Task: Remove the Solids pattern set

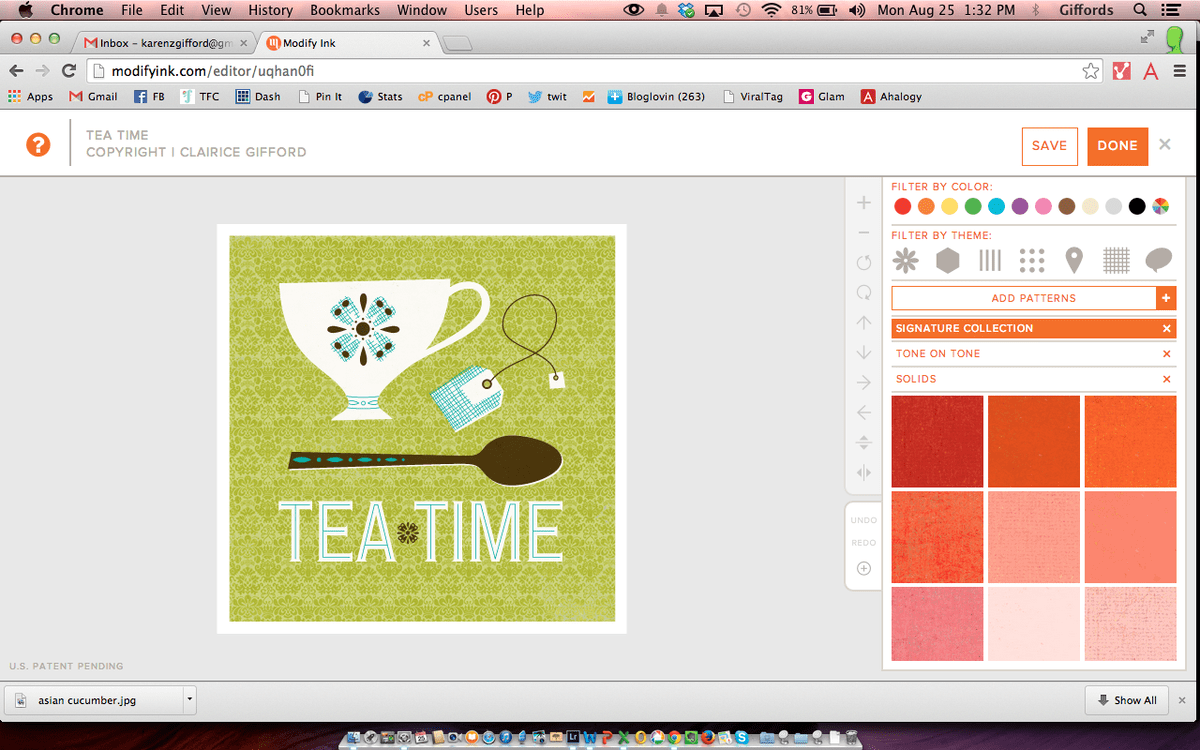Action: [x=1166, y=380]
